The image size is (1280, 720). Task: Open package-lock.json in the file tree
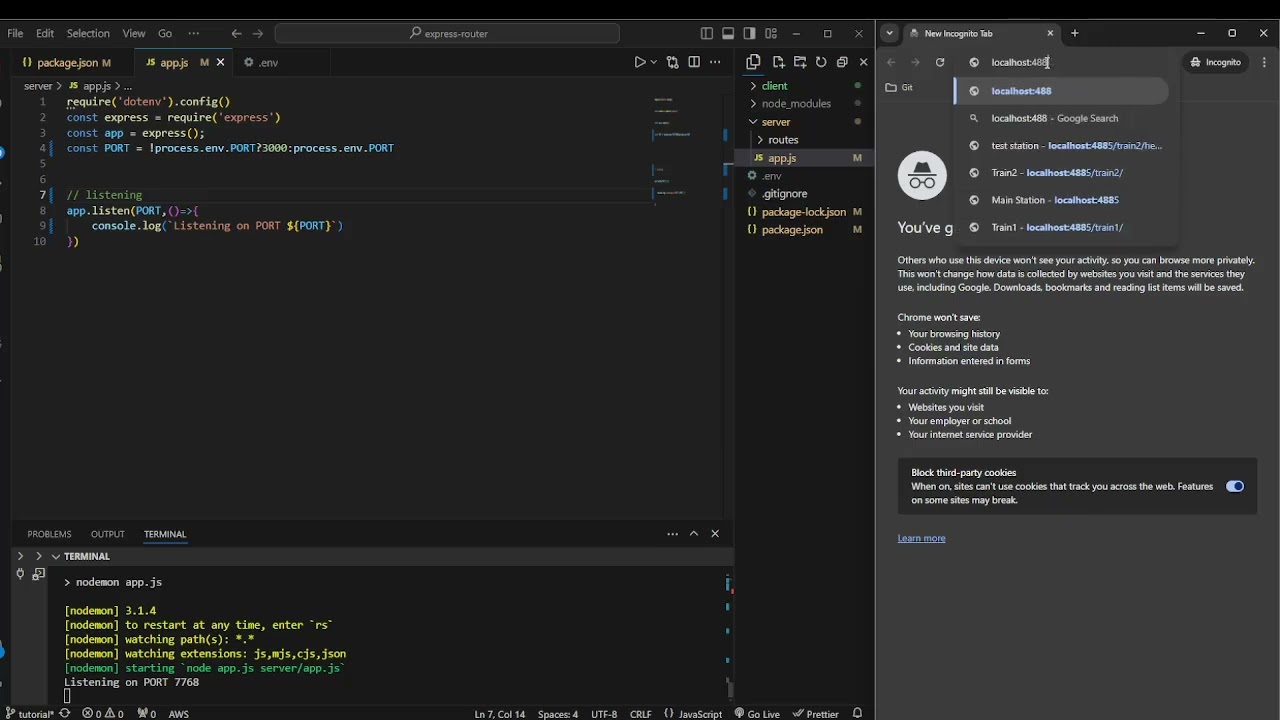(803, 212)
